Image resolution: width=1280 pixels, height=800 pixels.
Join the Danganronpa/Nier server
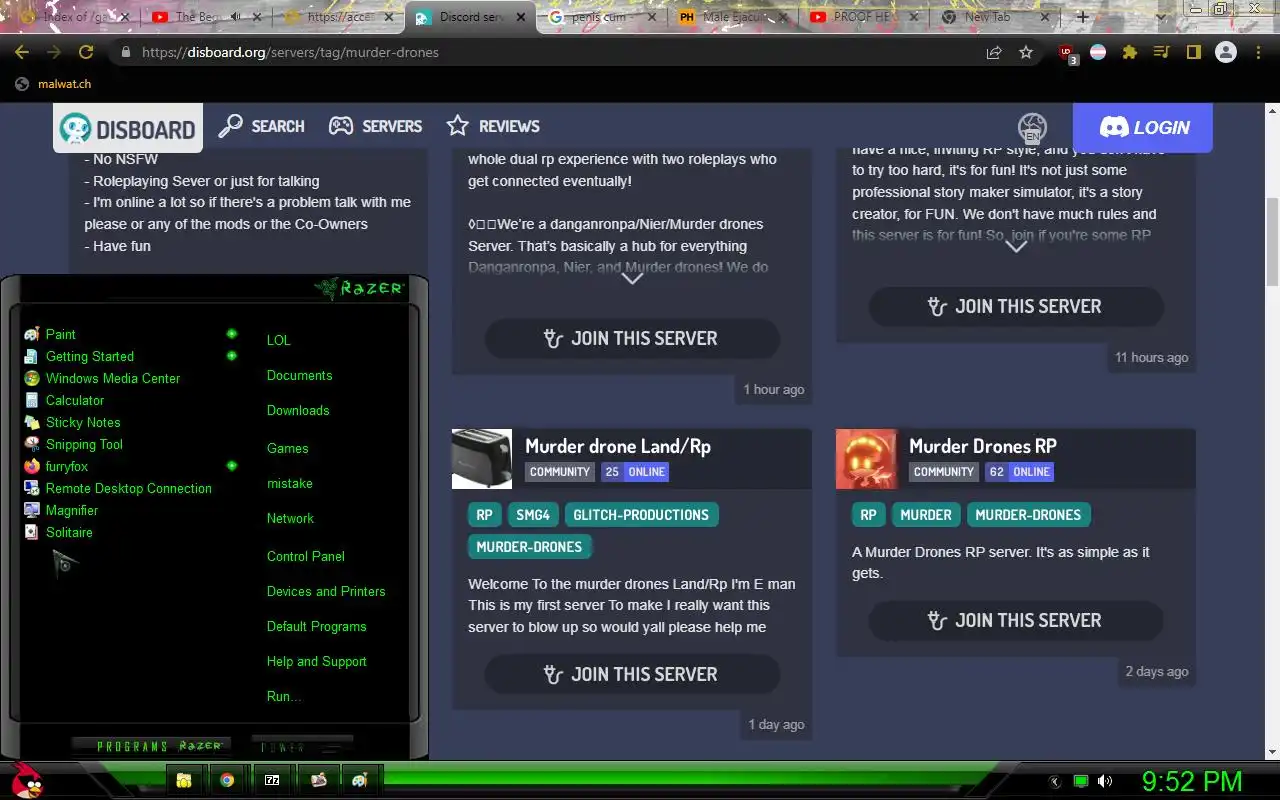[632, 338]
